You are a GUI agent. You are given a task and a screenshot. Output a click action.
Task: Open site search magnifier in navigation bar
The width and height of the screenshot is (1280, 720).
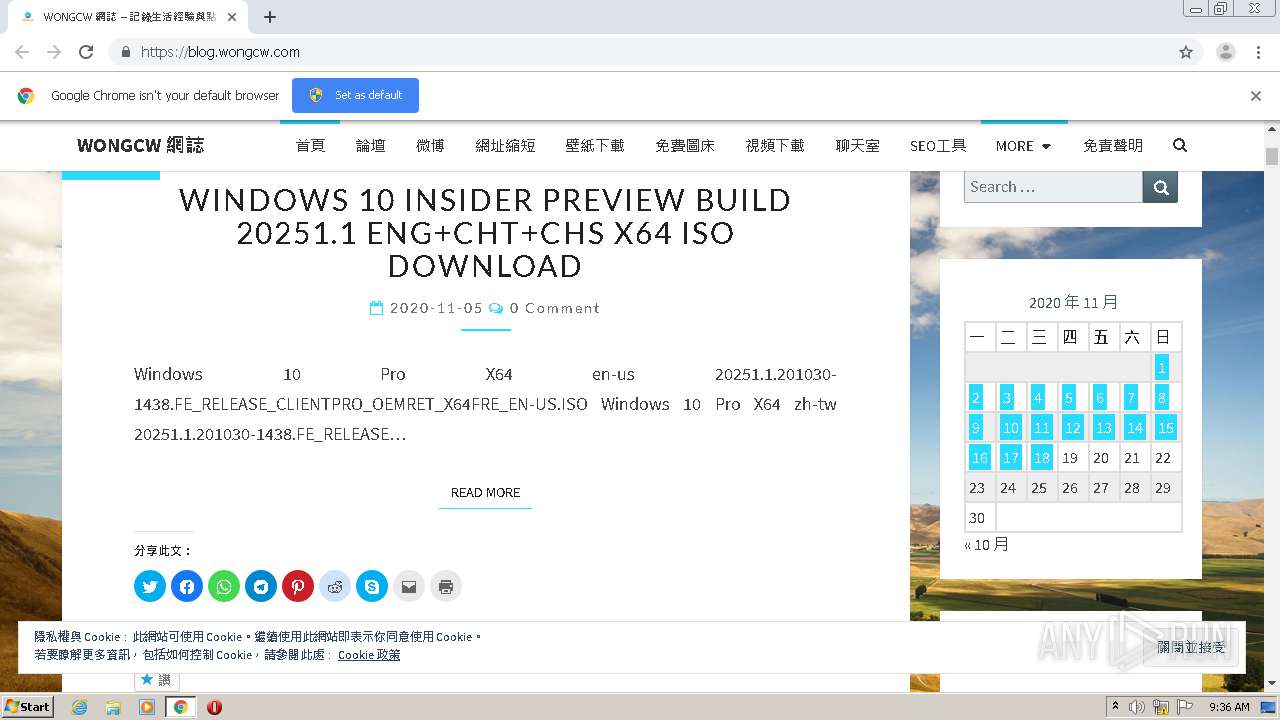pos(1180,145)
